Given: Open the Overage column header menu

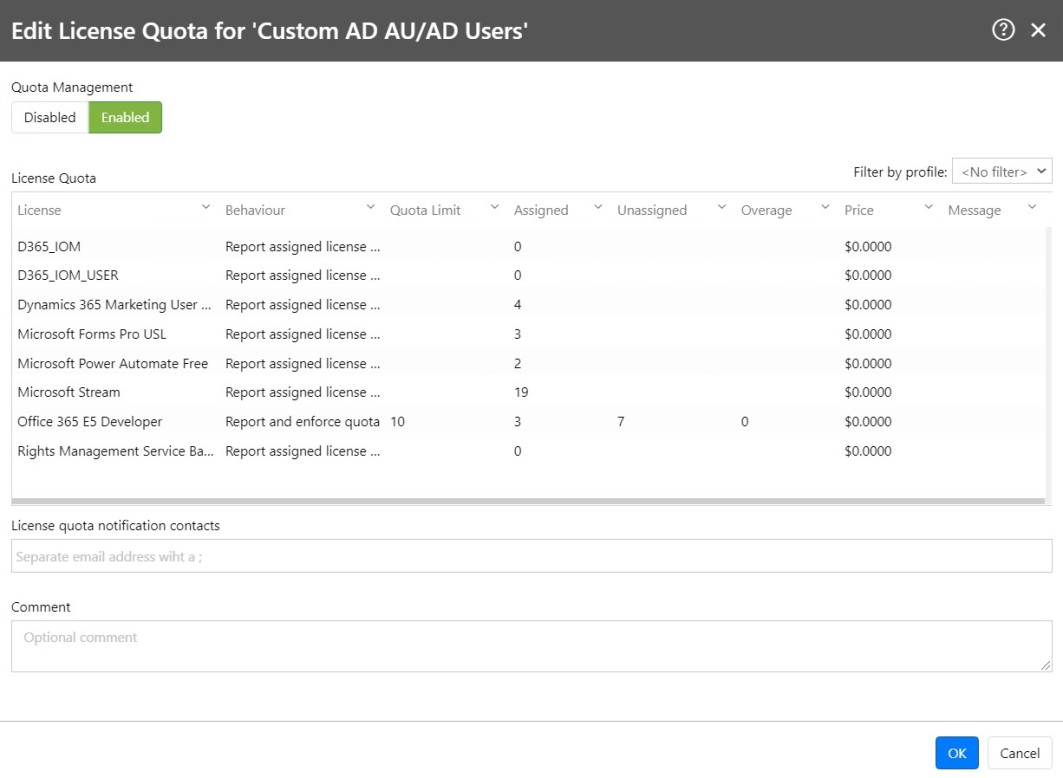Looking at the screenshot, I should [x=824, y=207].
